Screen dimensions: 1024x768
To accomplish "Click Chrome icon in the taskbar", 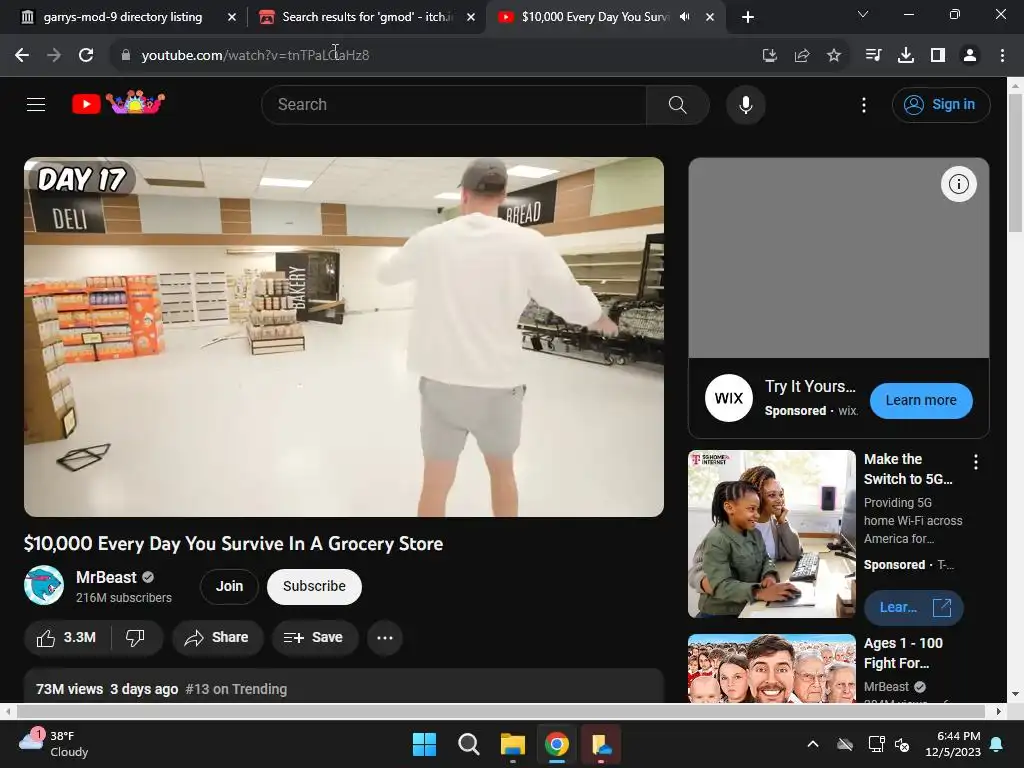I will (x=556, y=744).
